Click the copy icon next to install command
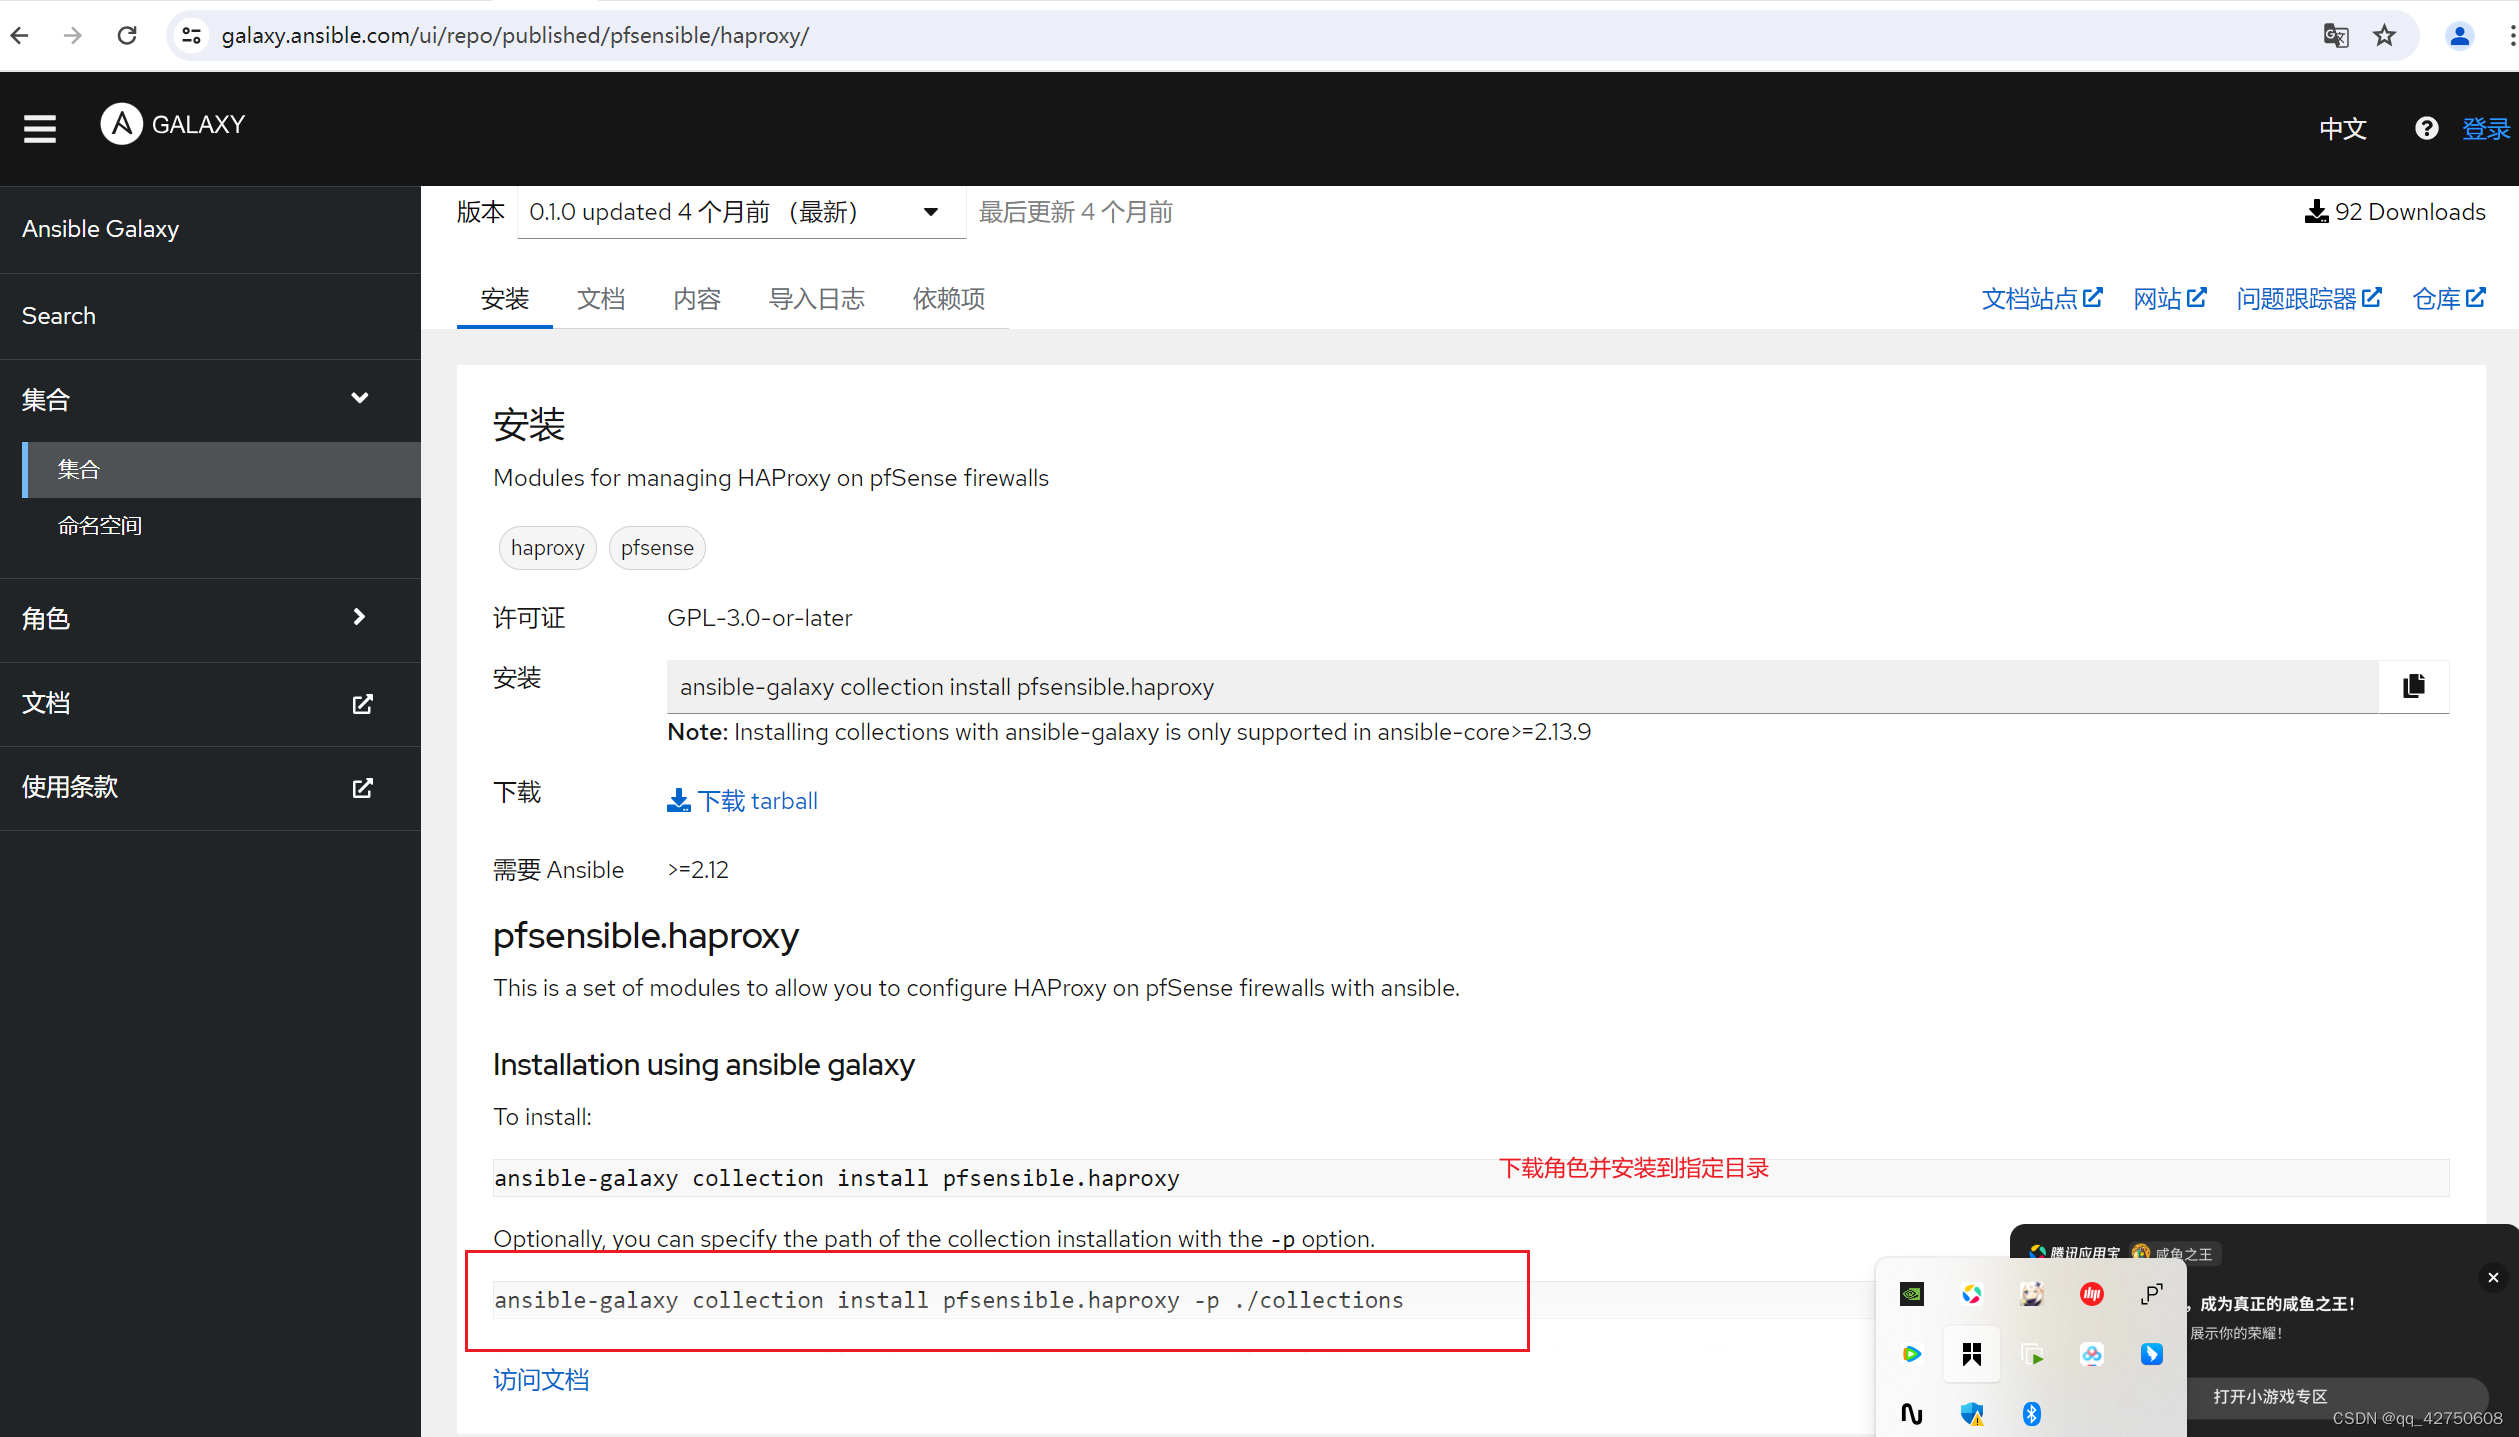Viewport: 2519px width, 1437px height. (2415, 687)
